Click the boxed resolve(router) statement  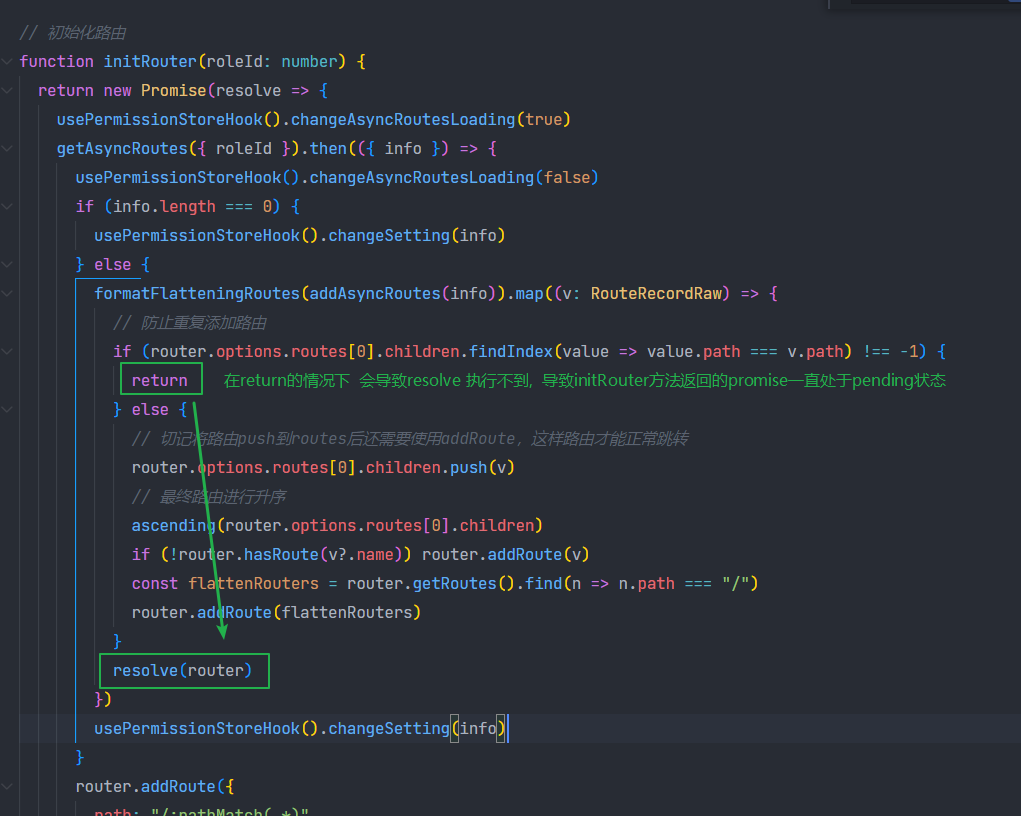[x=183, y=670]
